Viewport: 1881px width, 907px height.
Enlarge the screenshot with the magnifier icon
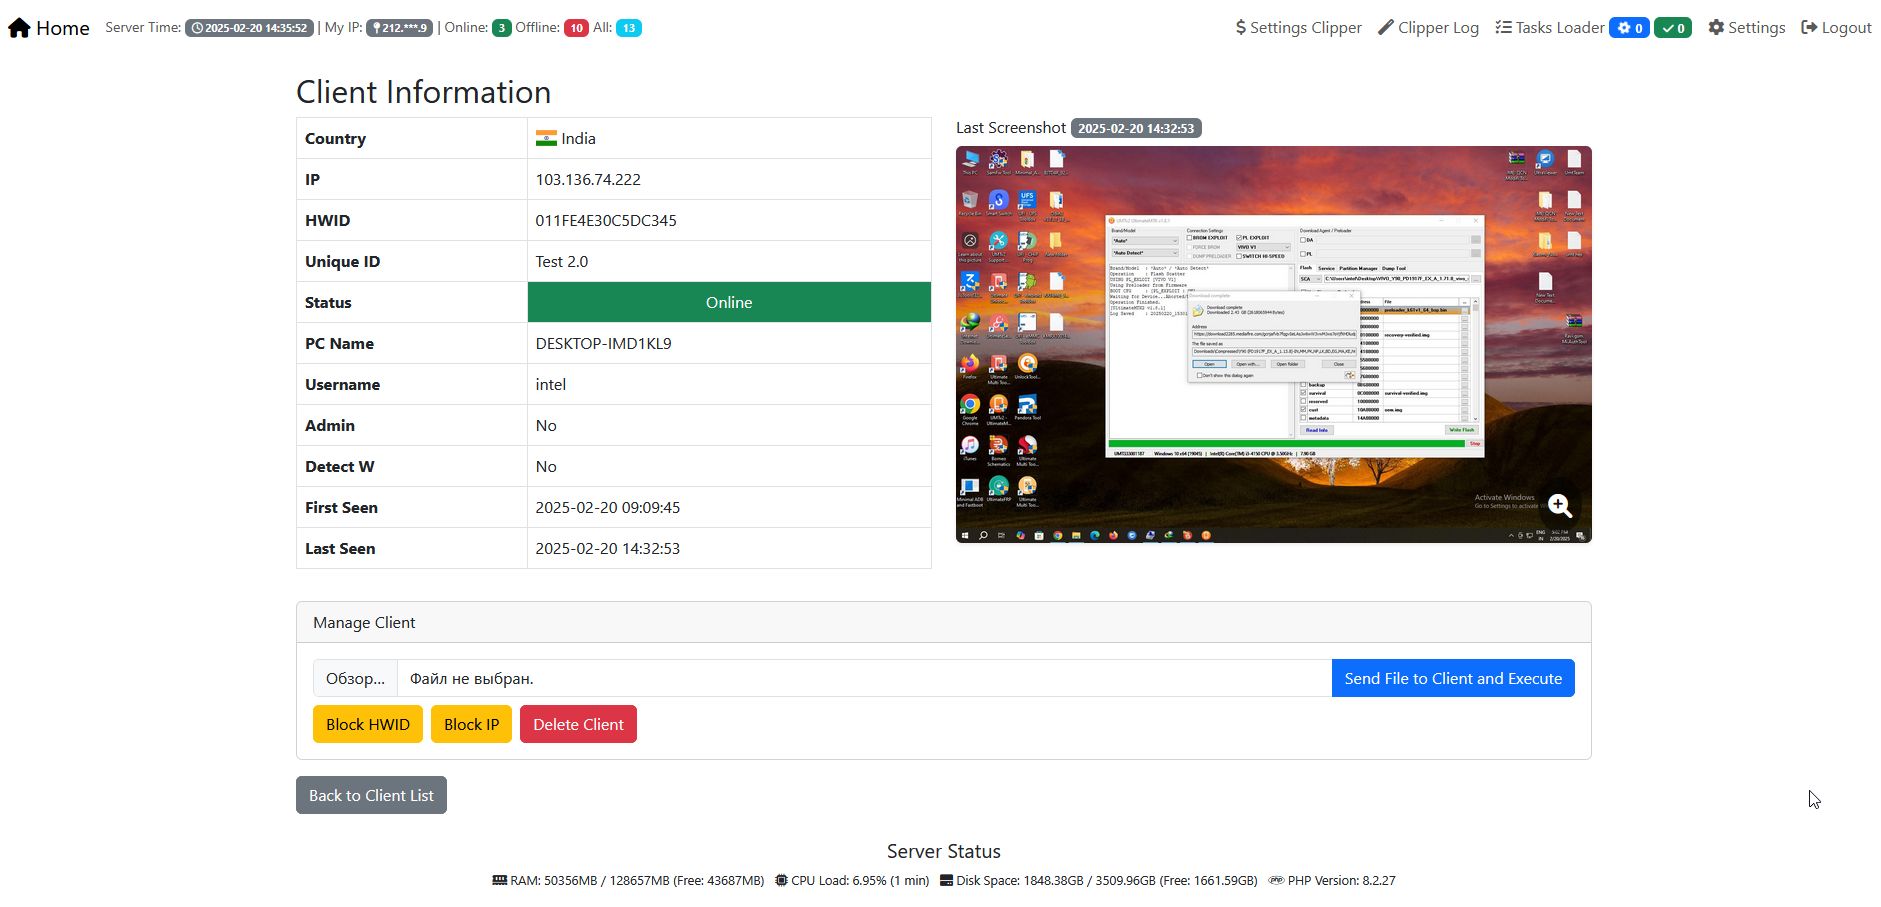point(1560,506)
